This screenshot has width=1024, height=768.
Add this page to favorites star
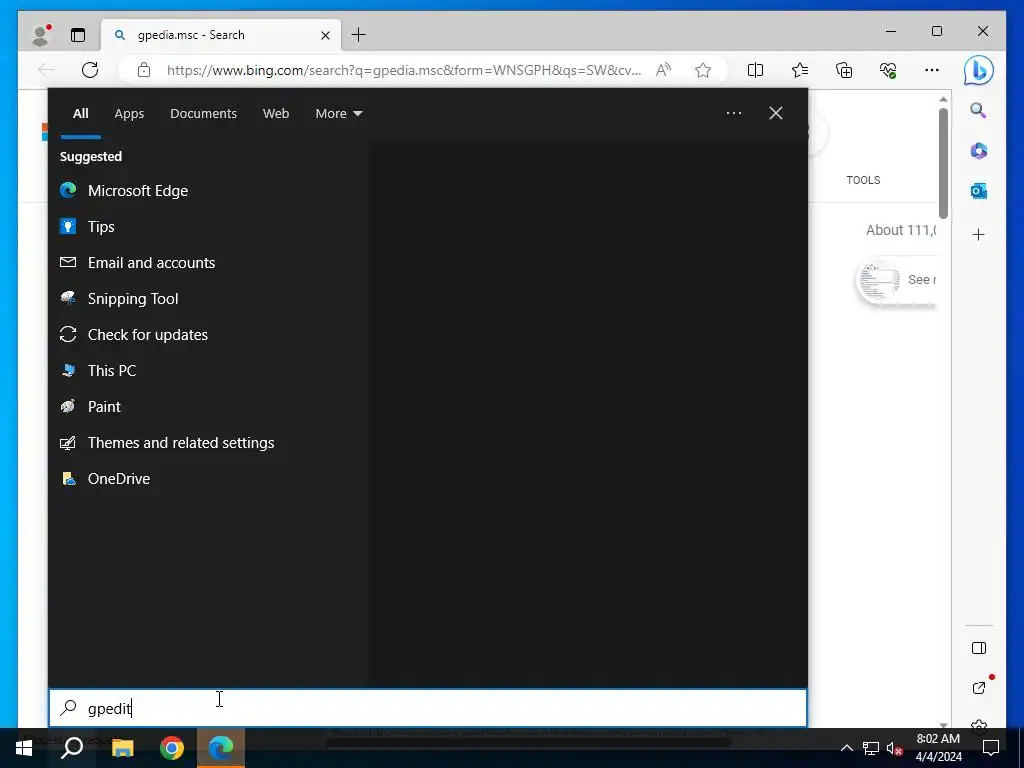[x=703, y=70]
